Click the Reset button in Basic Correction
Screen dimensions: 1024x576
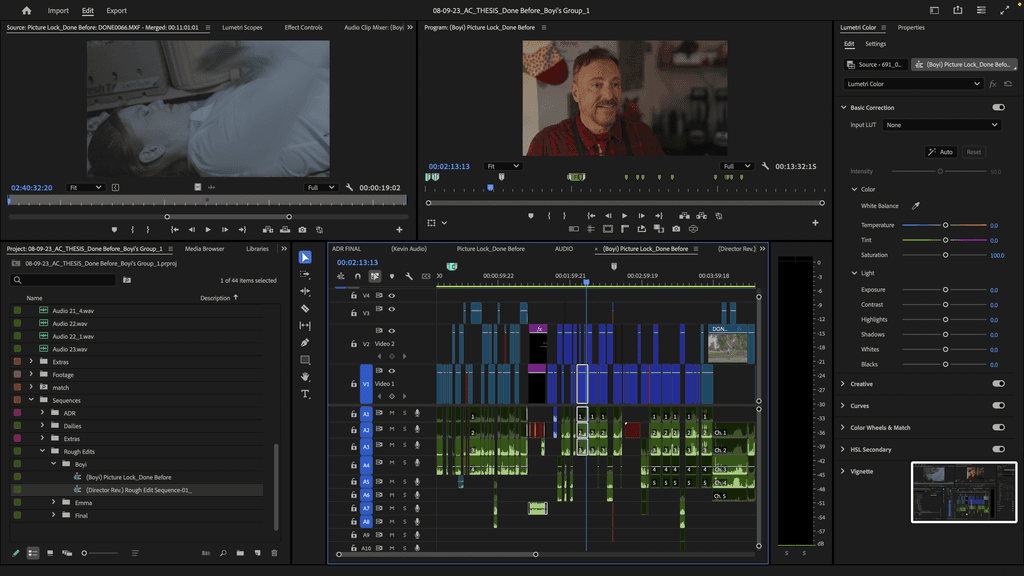974,152
